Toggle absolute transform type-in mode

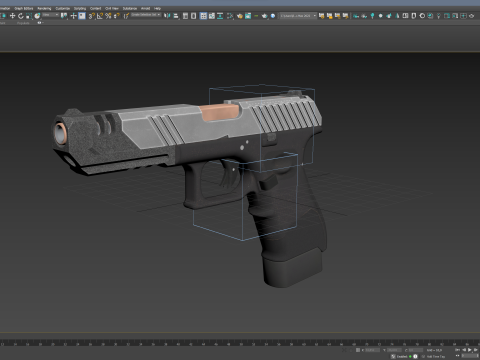(358, 350)
